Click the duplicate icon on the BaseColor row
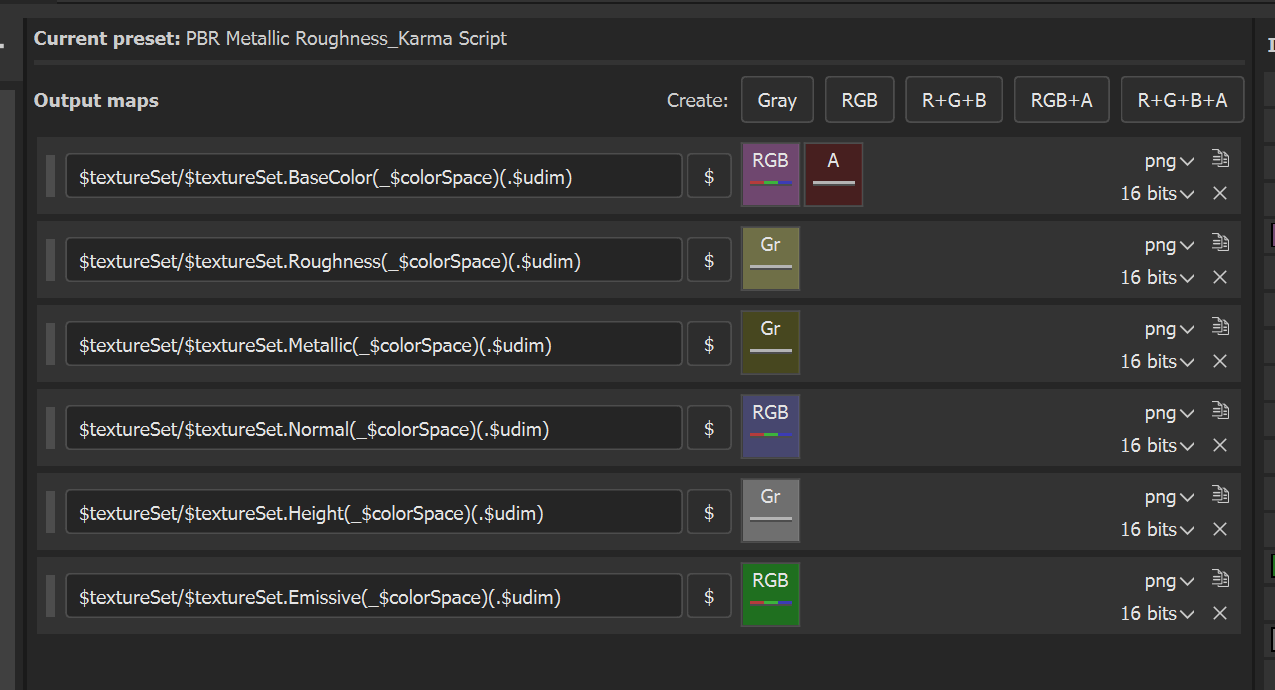This screenshot has width=1275, height=690. [x=1220, y=158]
